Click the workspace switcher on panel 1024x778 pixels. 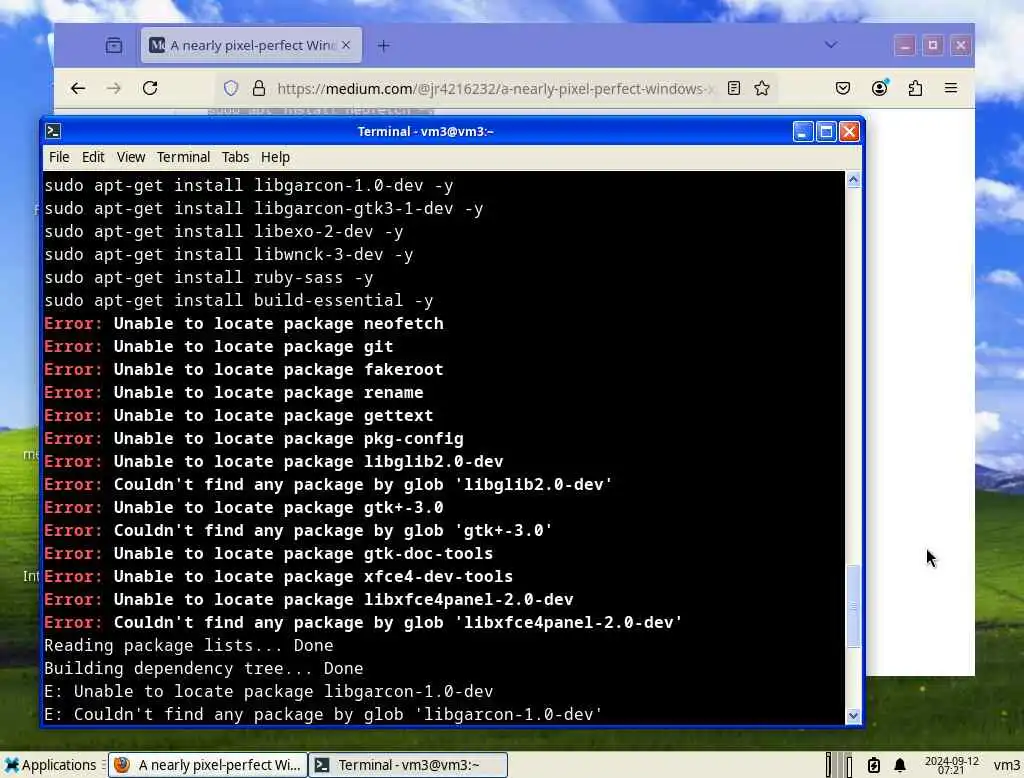coord(839,765)
